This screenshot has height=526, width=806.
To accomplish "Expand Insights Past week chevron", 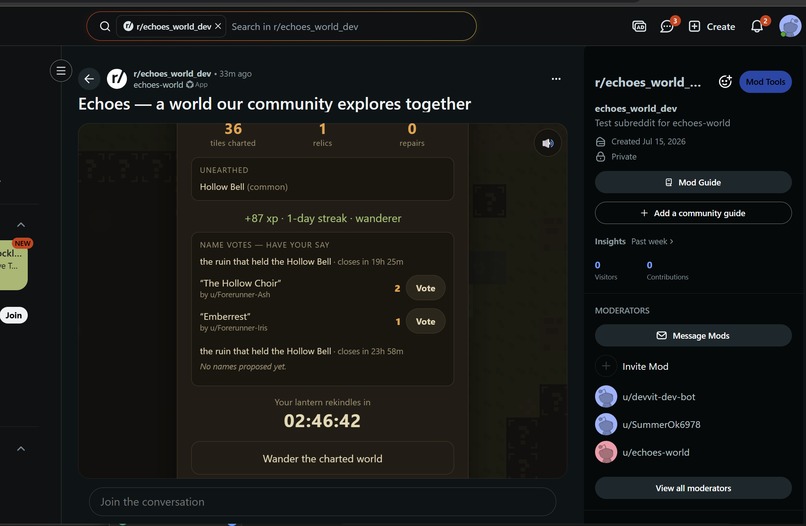I will pos(672,242).
